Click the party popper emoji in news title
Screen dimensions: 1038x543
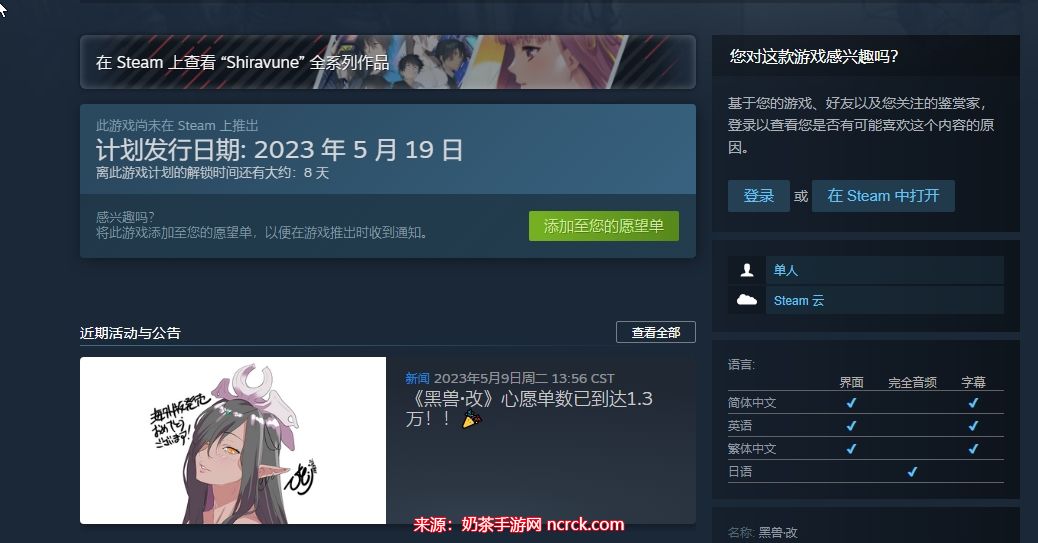472,419
